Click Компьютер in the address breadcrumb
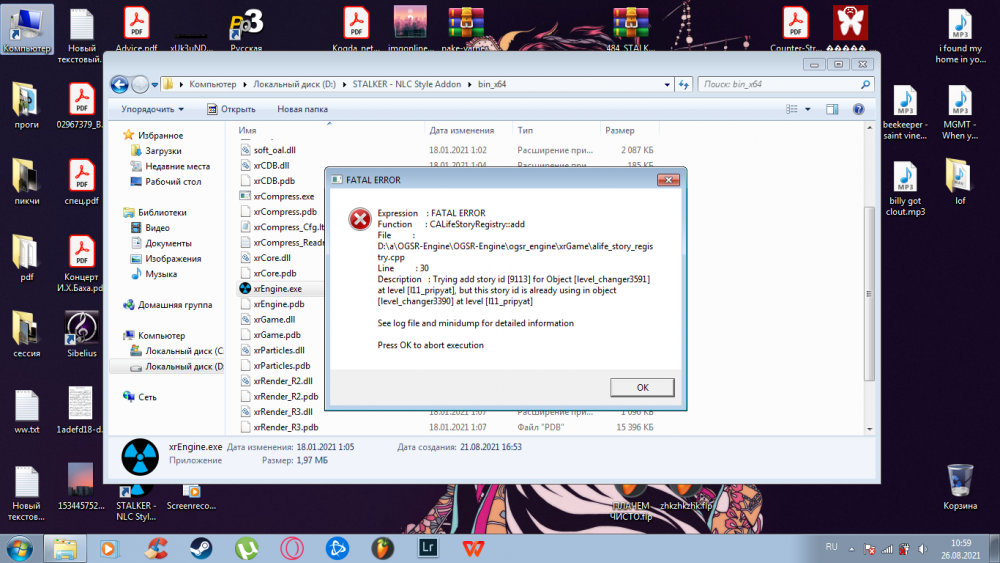 point(212,84)
